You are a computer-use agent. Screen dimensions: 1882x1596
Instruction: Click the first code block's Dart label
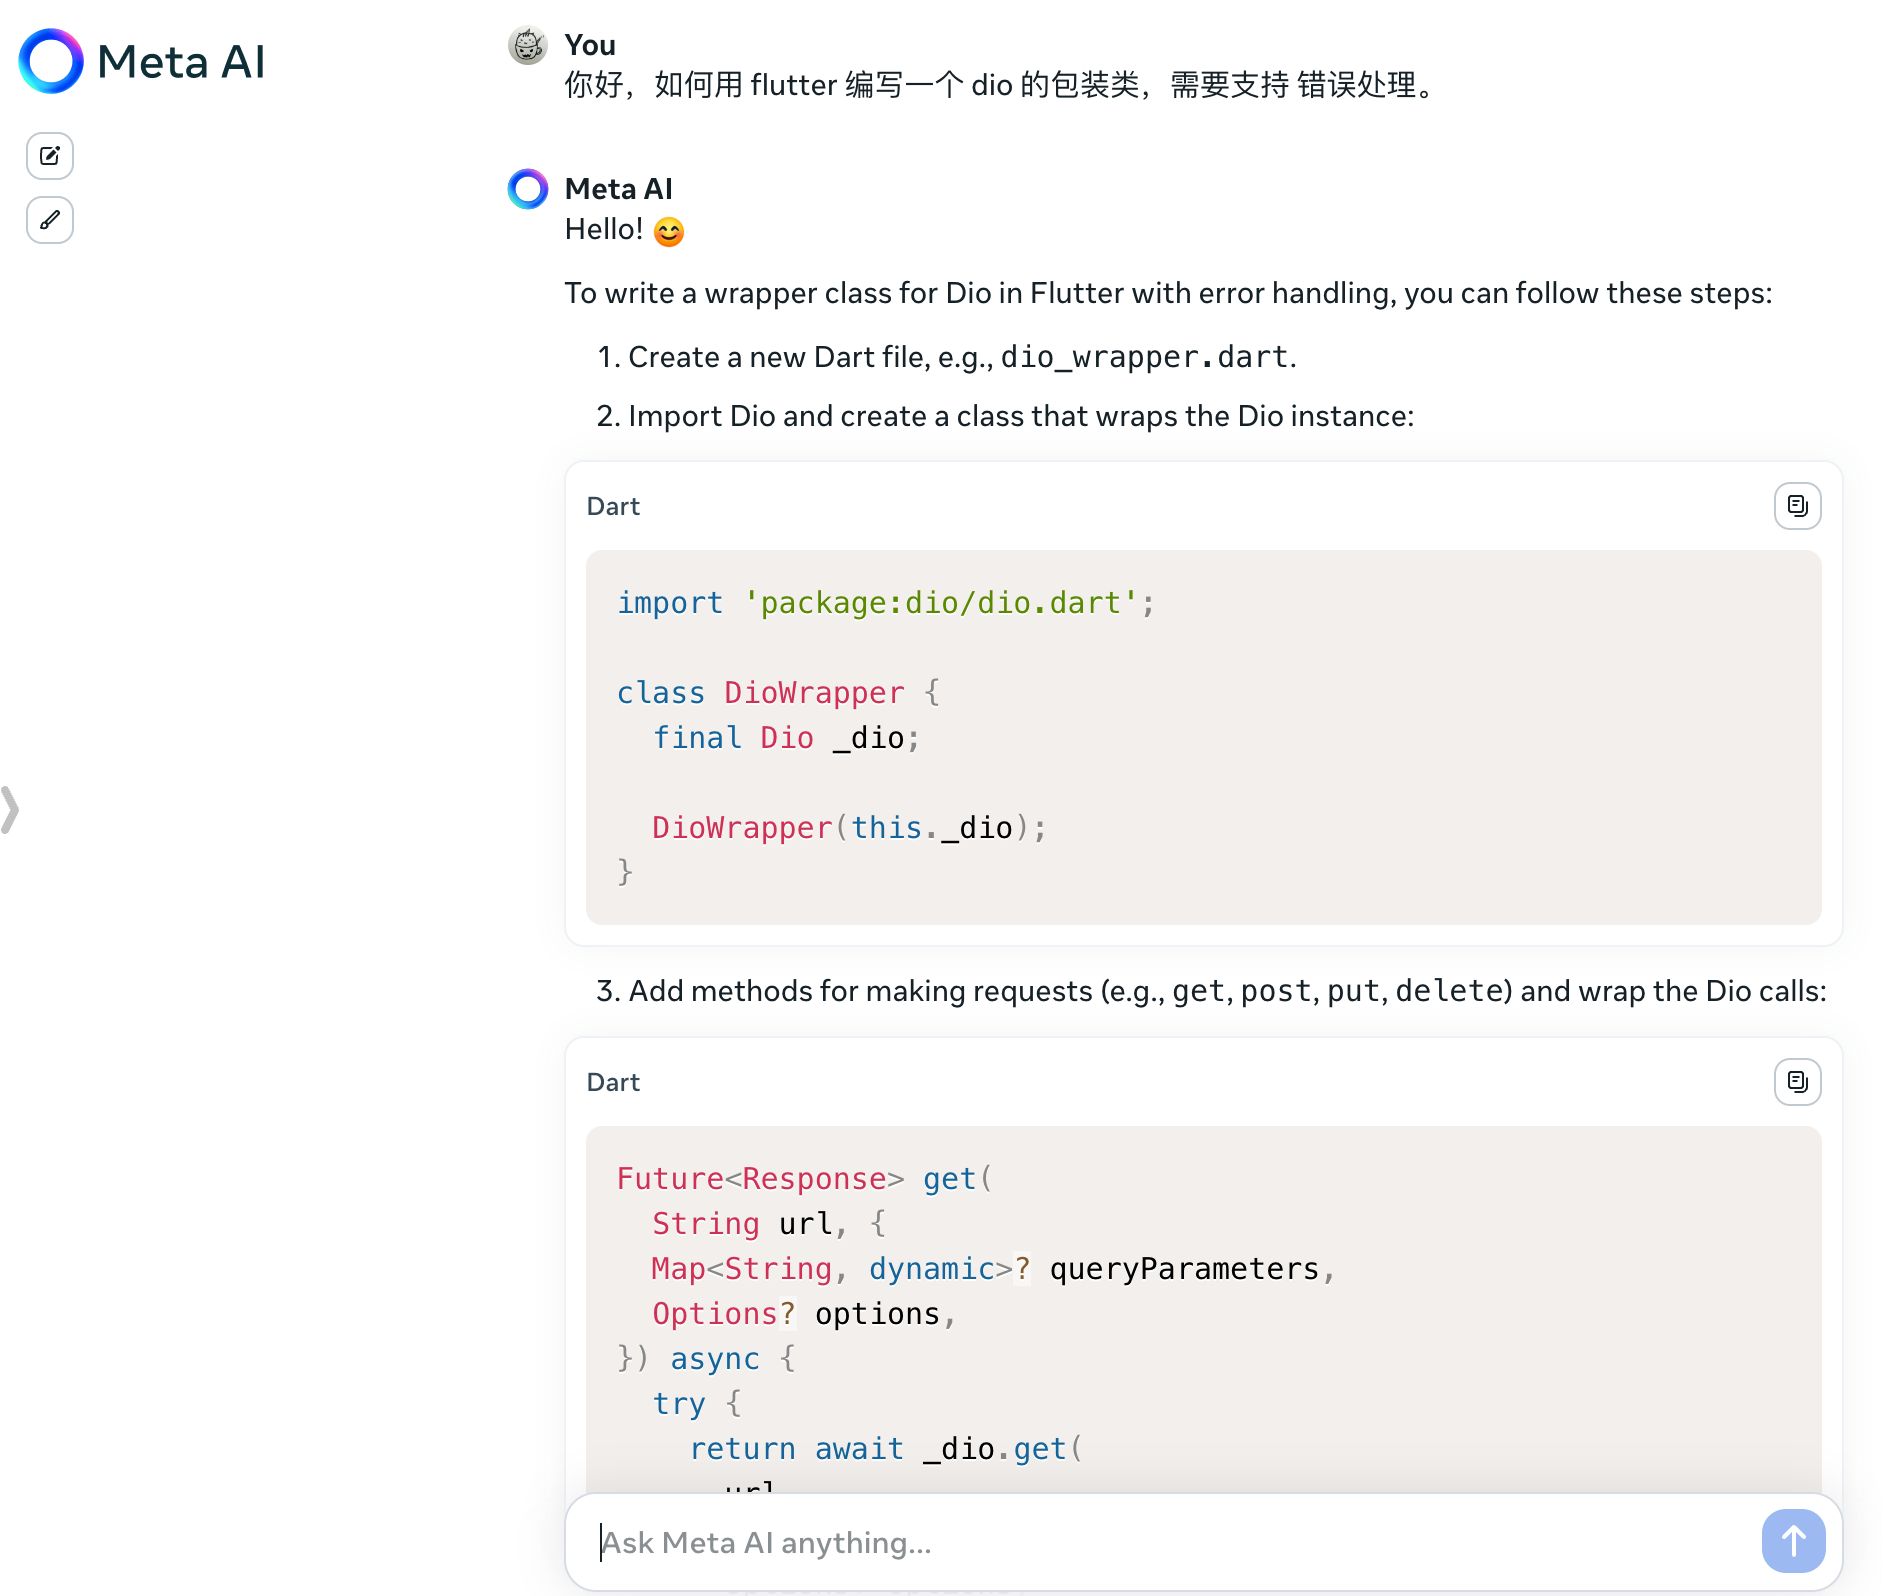pos(613,506)
